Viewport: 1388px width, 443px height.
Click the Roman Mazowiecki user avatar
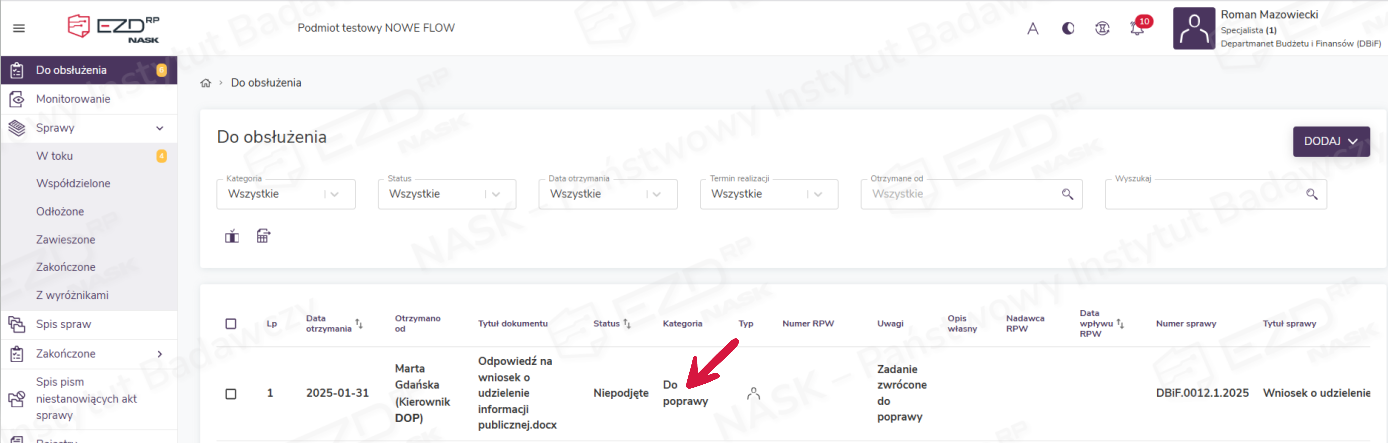[1193, 28]
